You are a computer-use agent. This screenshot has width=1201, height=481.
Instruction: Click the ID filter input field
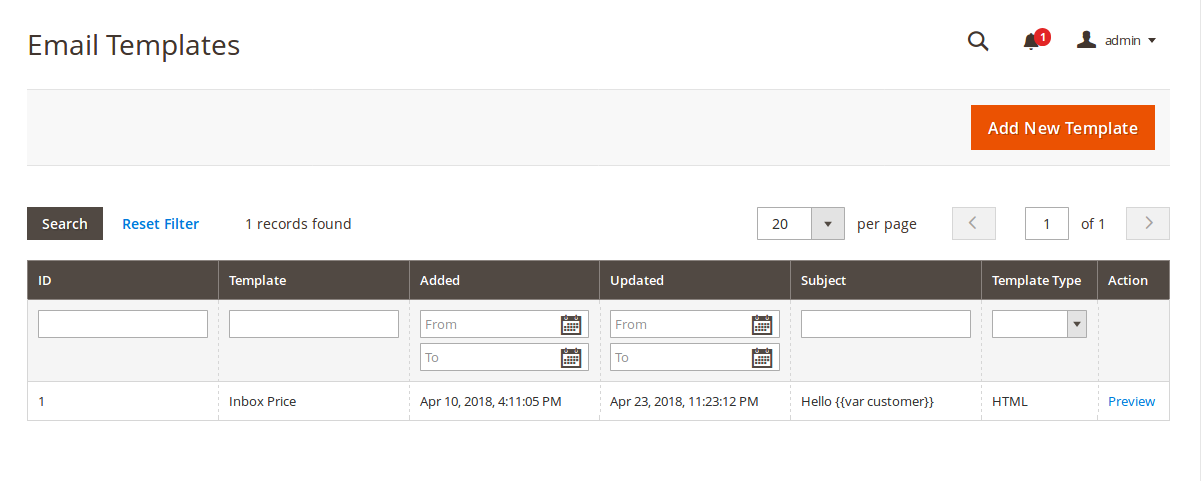click(123, 324)
